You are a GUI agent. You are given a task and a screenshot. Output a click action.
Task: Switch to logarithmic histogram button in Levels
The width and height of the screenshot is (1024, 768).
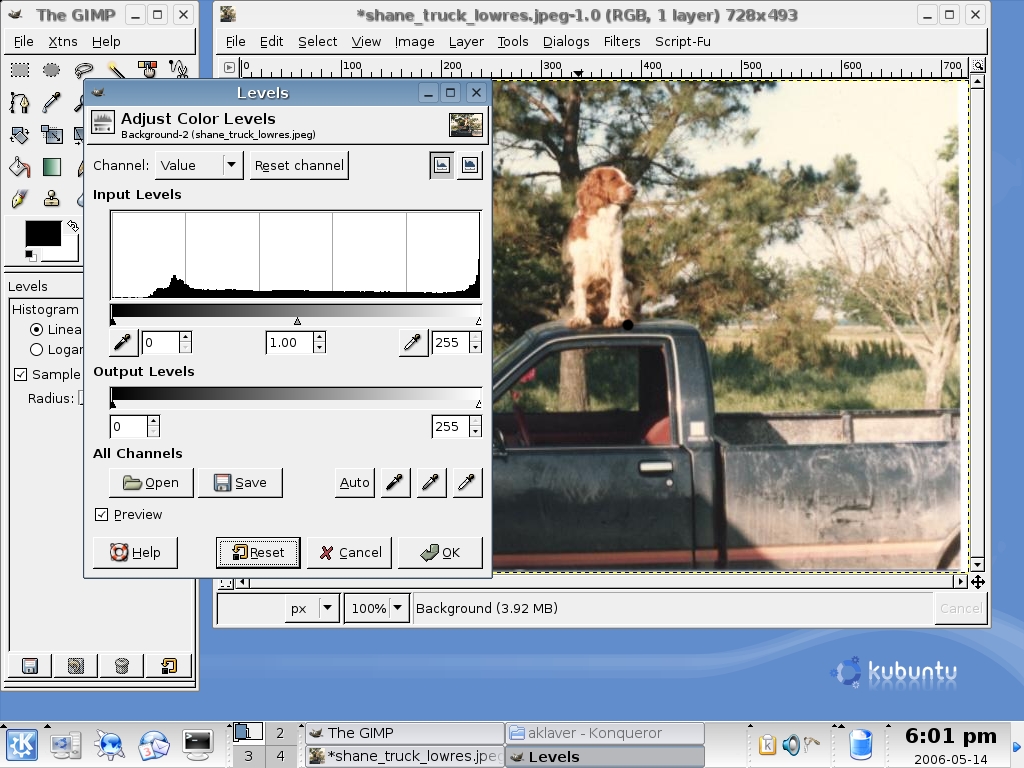pos(469,166)
